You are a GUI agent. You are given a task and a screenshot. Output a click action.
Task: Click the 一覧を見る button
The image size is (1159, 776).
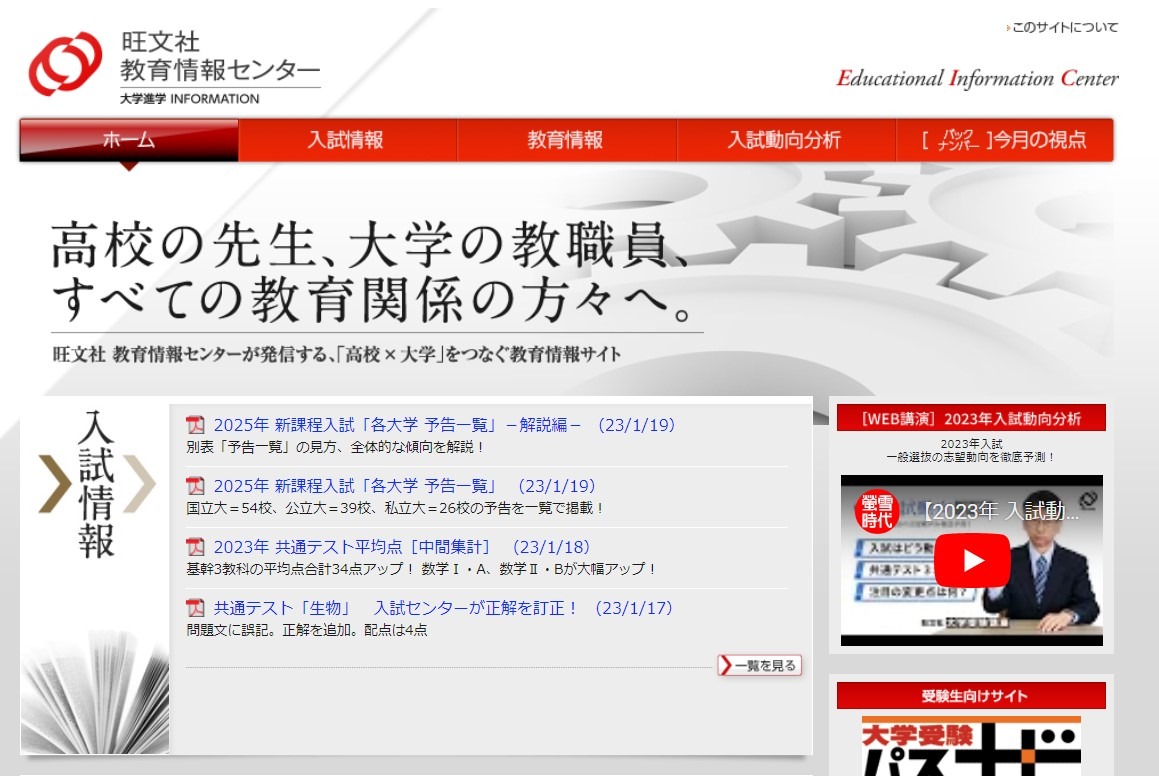pos(760,664)
